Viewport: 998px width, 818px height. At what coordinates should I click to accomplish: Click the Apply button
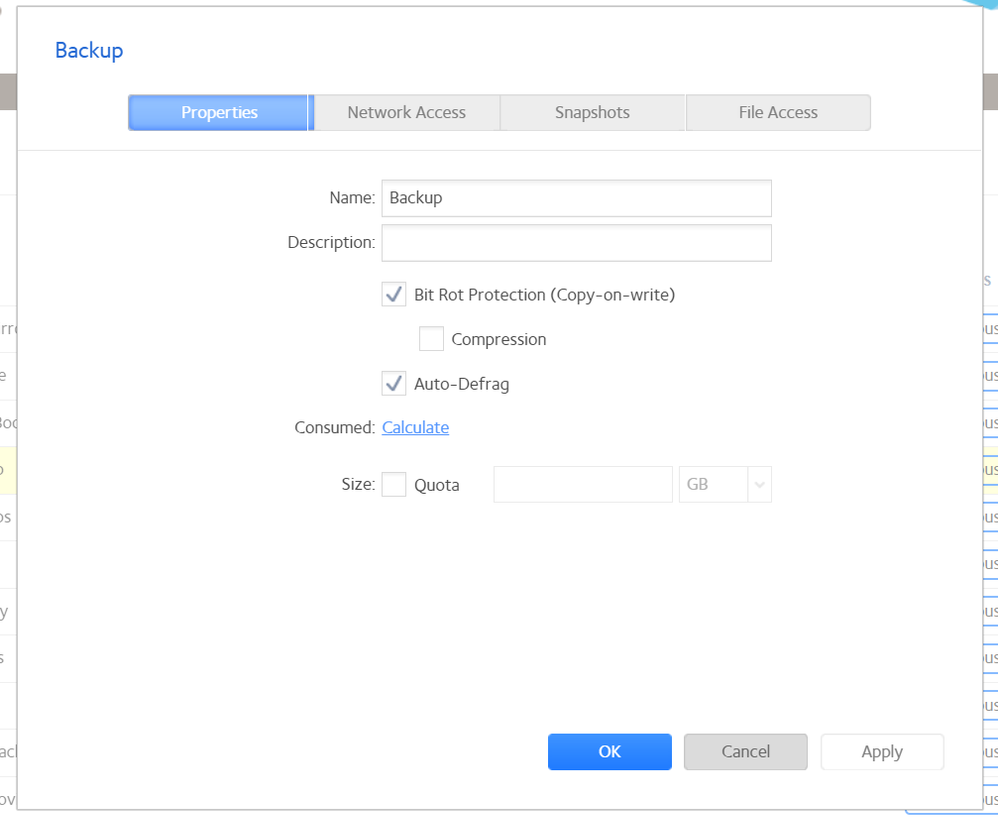point(882,752)
